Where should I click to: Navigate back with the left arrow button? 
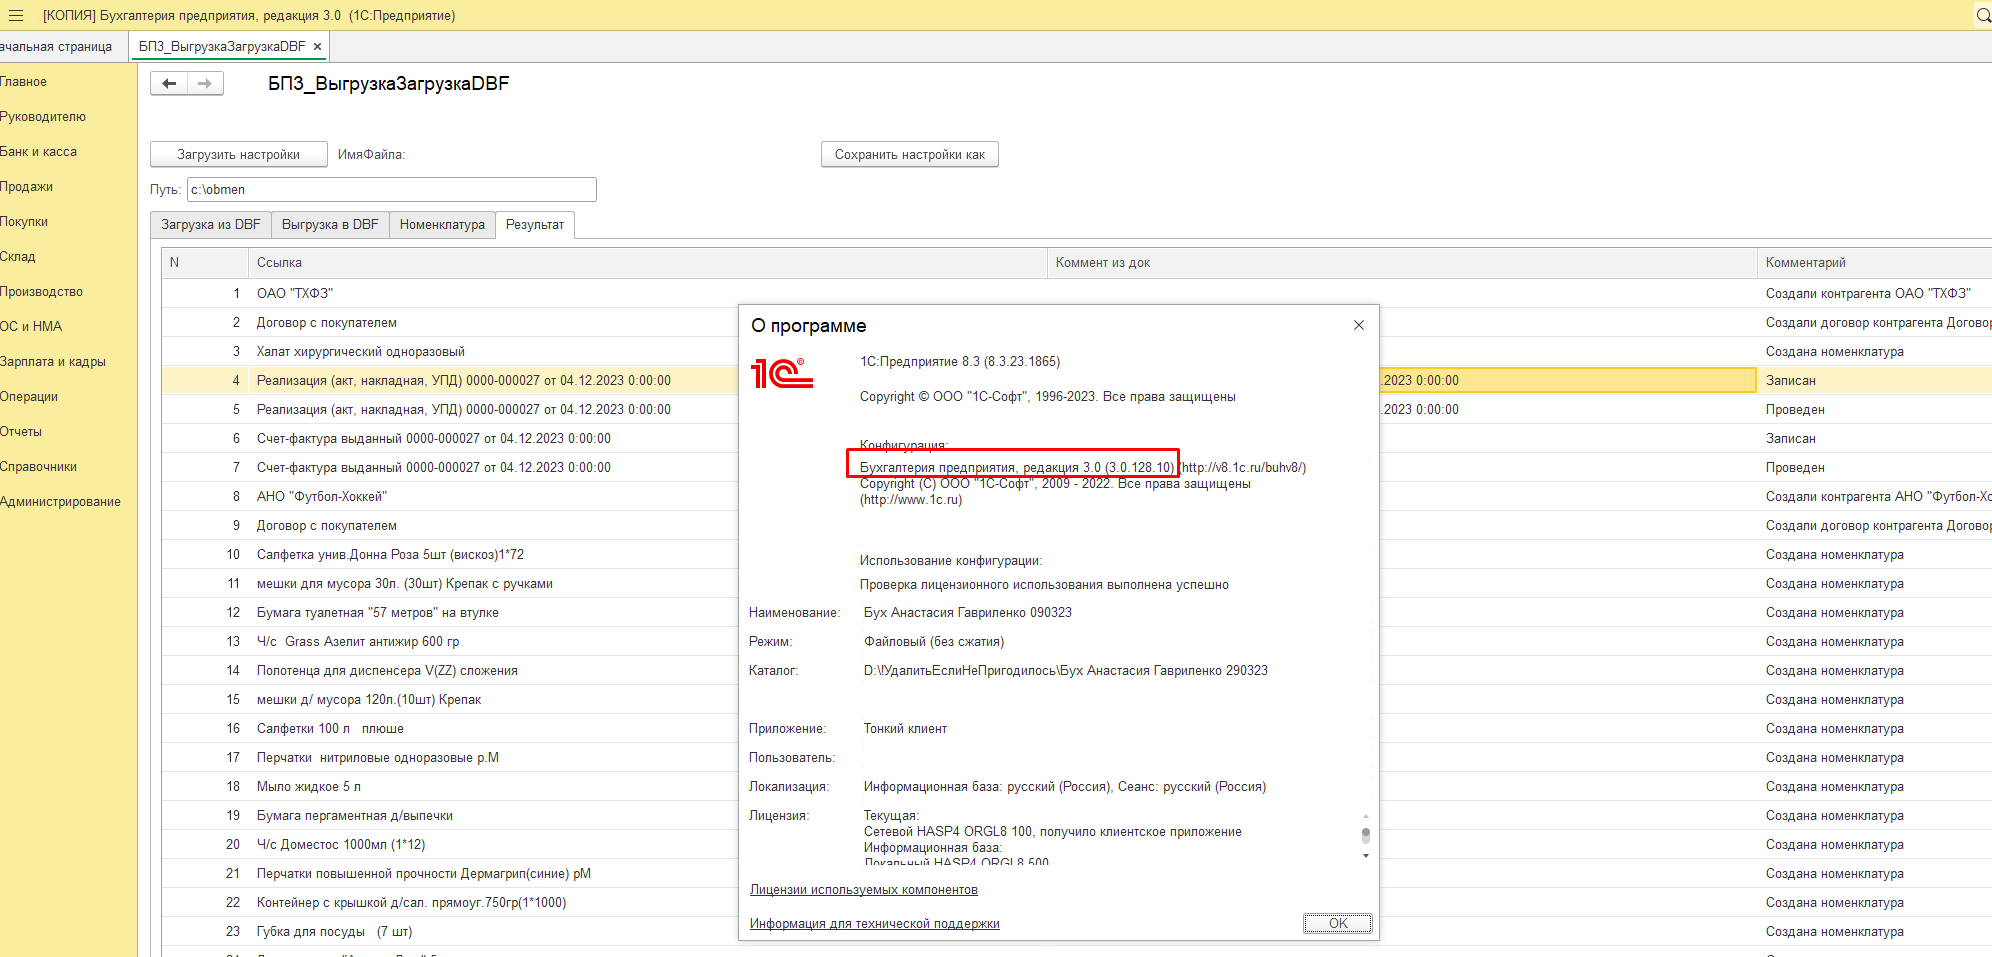tap(169, 84)
